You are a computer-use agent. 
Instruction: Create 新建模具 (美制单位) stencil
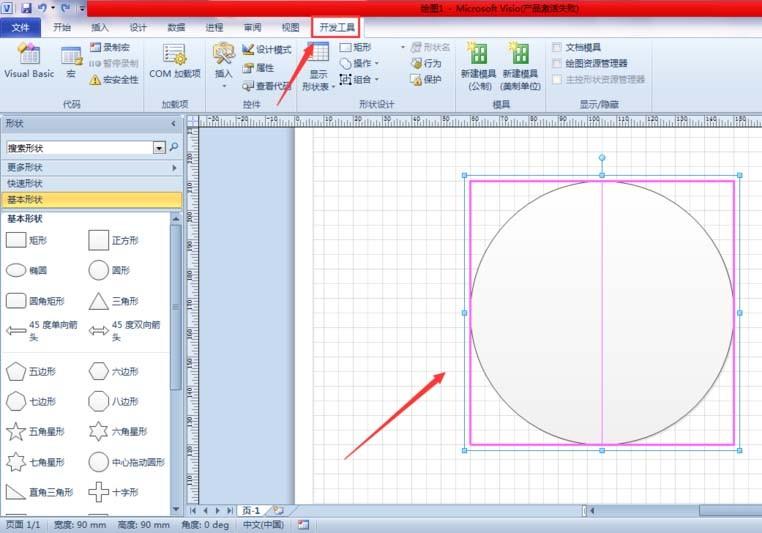[520, 67]
